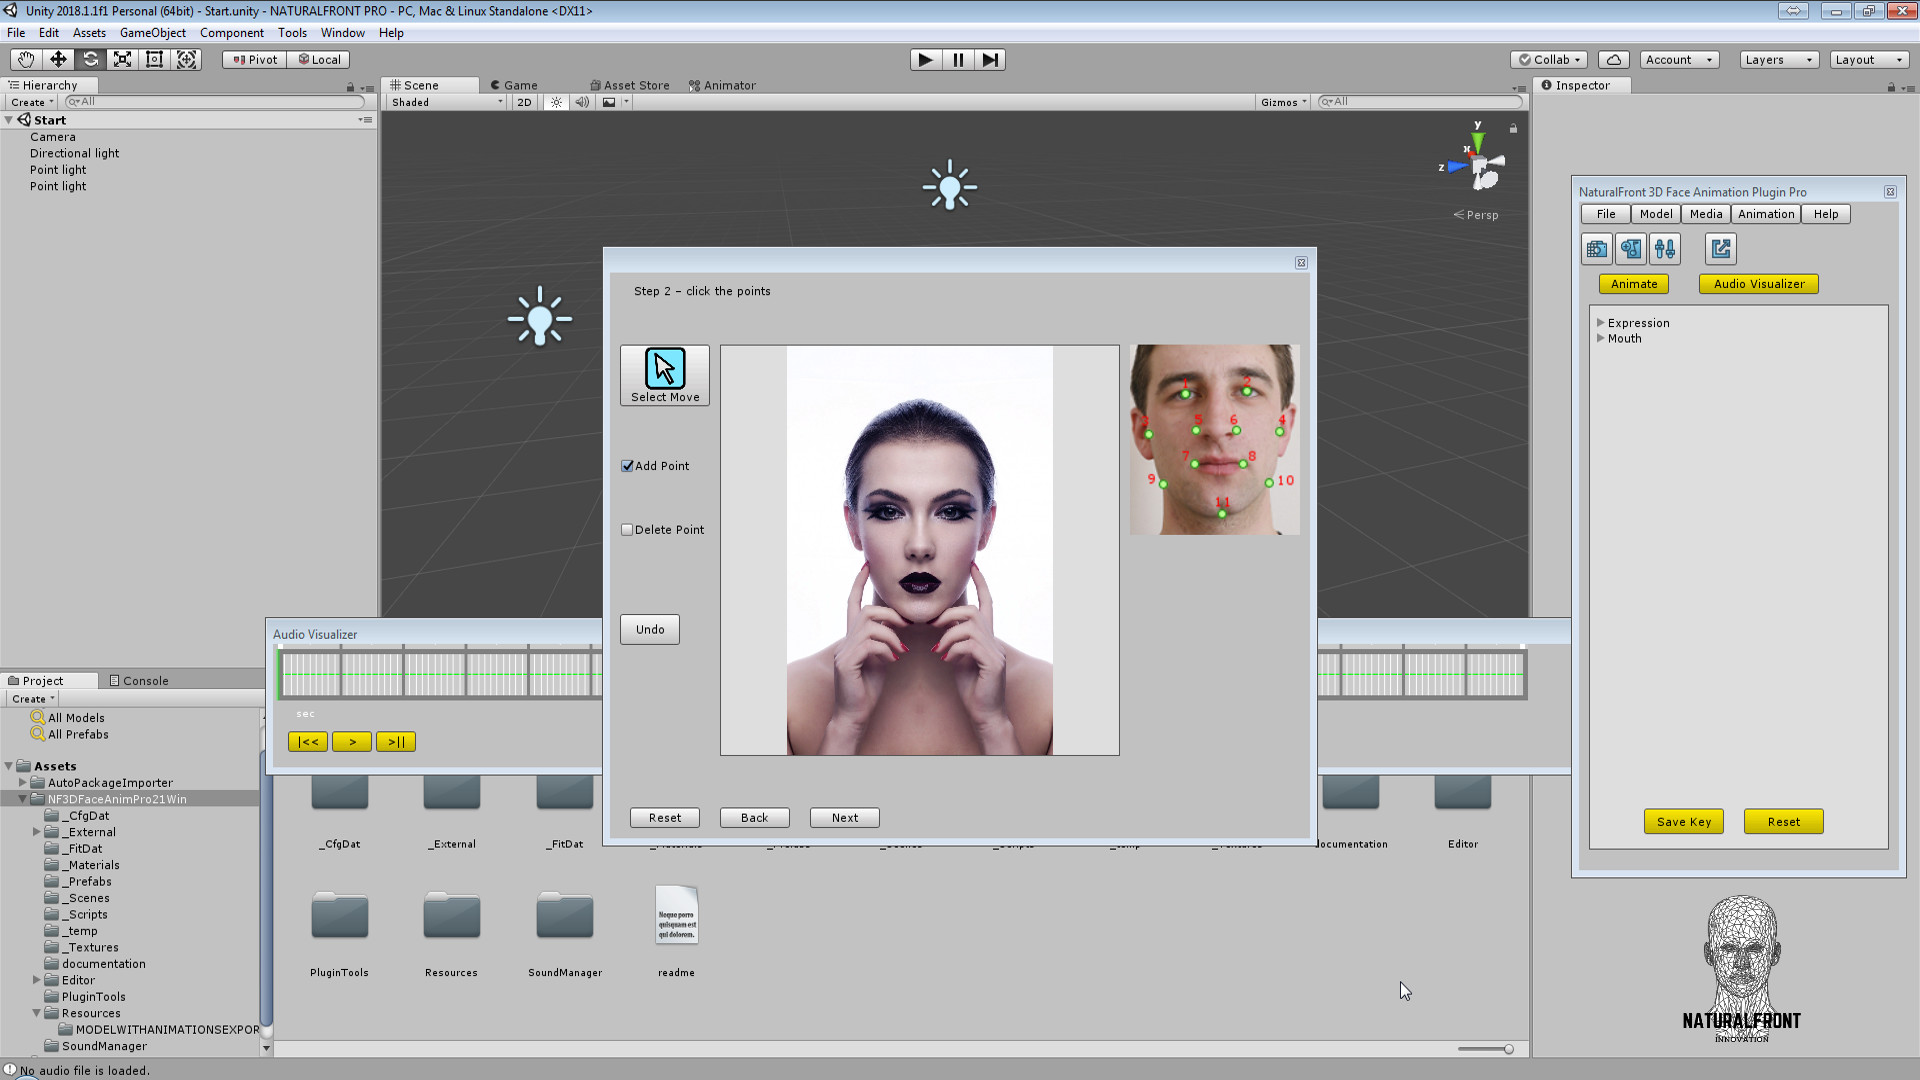Viewport: 1920px width, 1080px height.
Task: Toggle the 2D view mode in Scene toolbar
Action: (x=524, y=101)
